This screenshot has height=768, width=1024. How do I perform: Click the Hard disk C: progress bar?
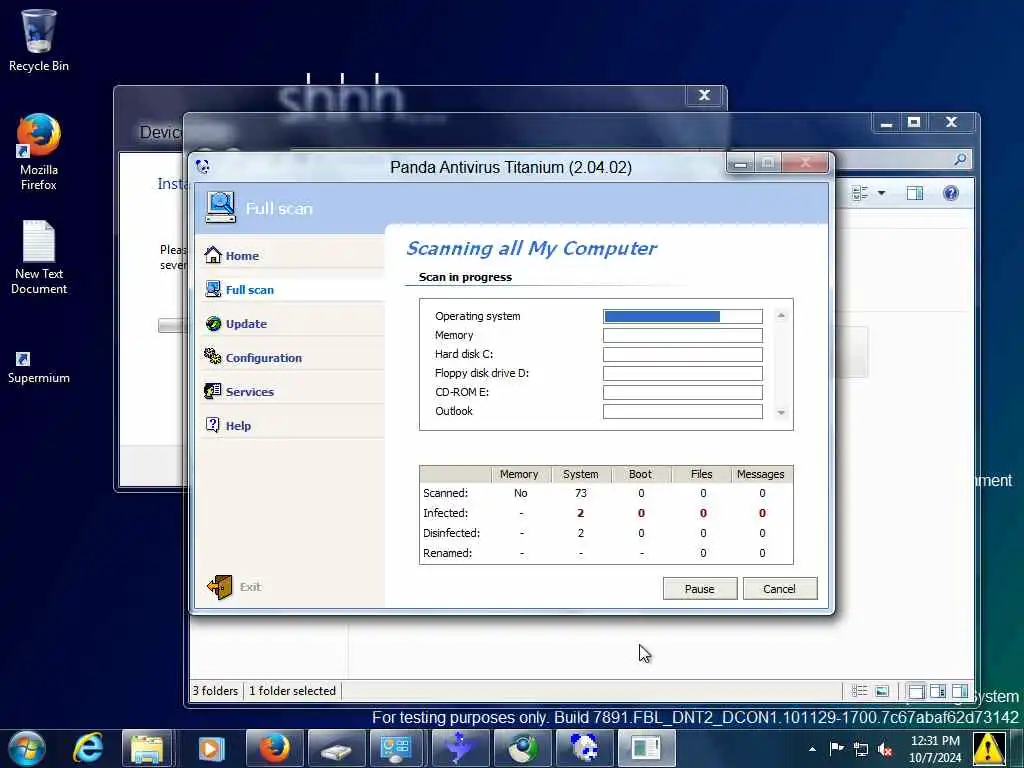(682, 354)
